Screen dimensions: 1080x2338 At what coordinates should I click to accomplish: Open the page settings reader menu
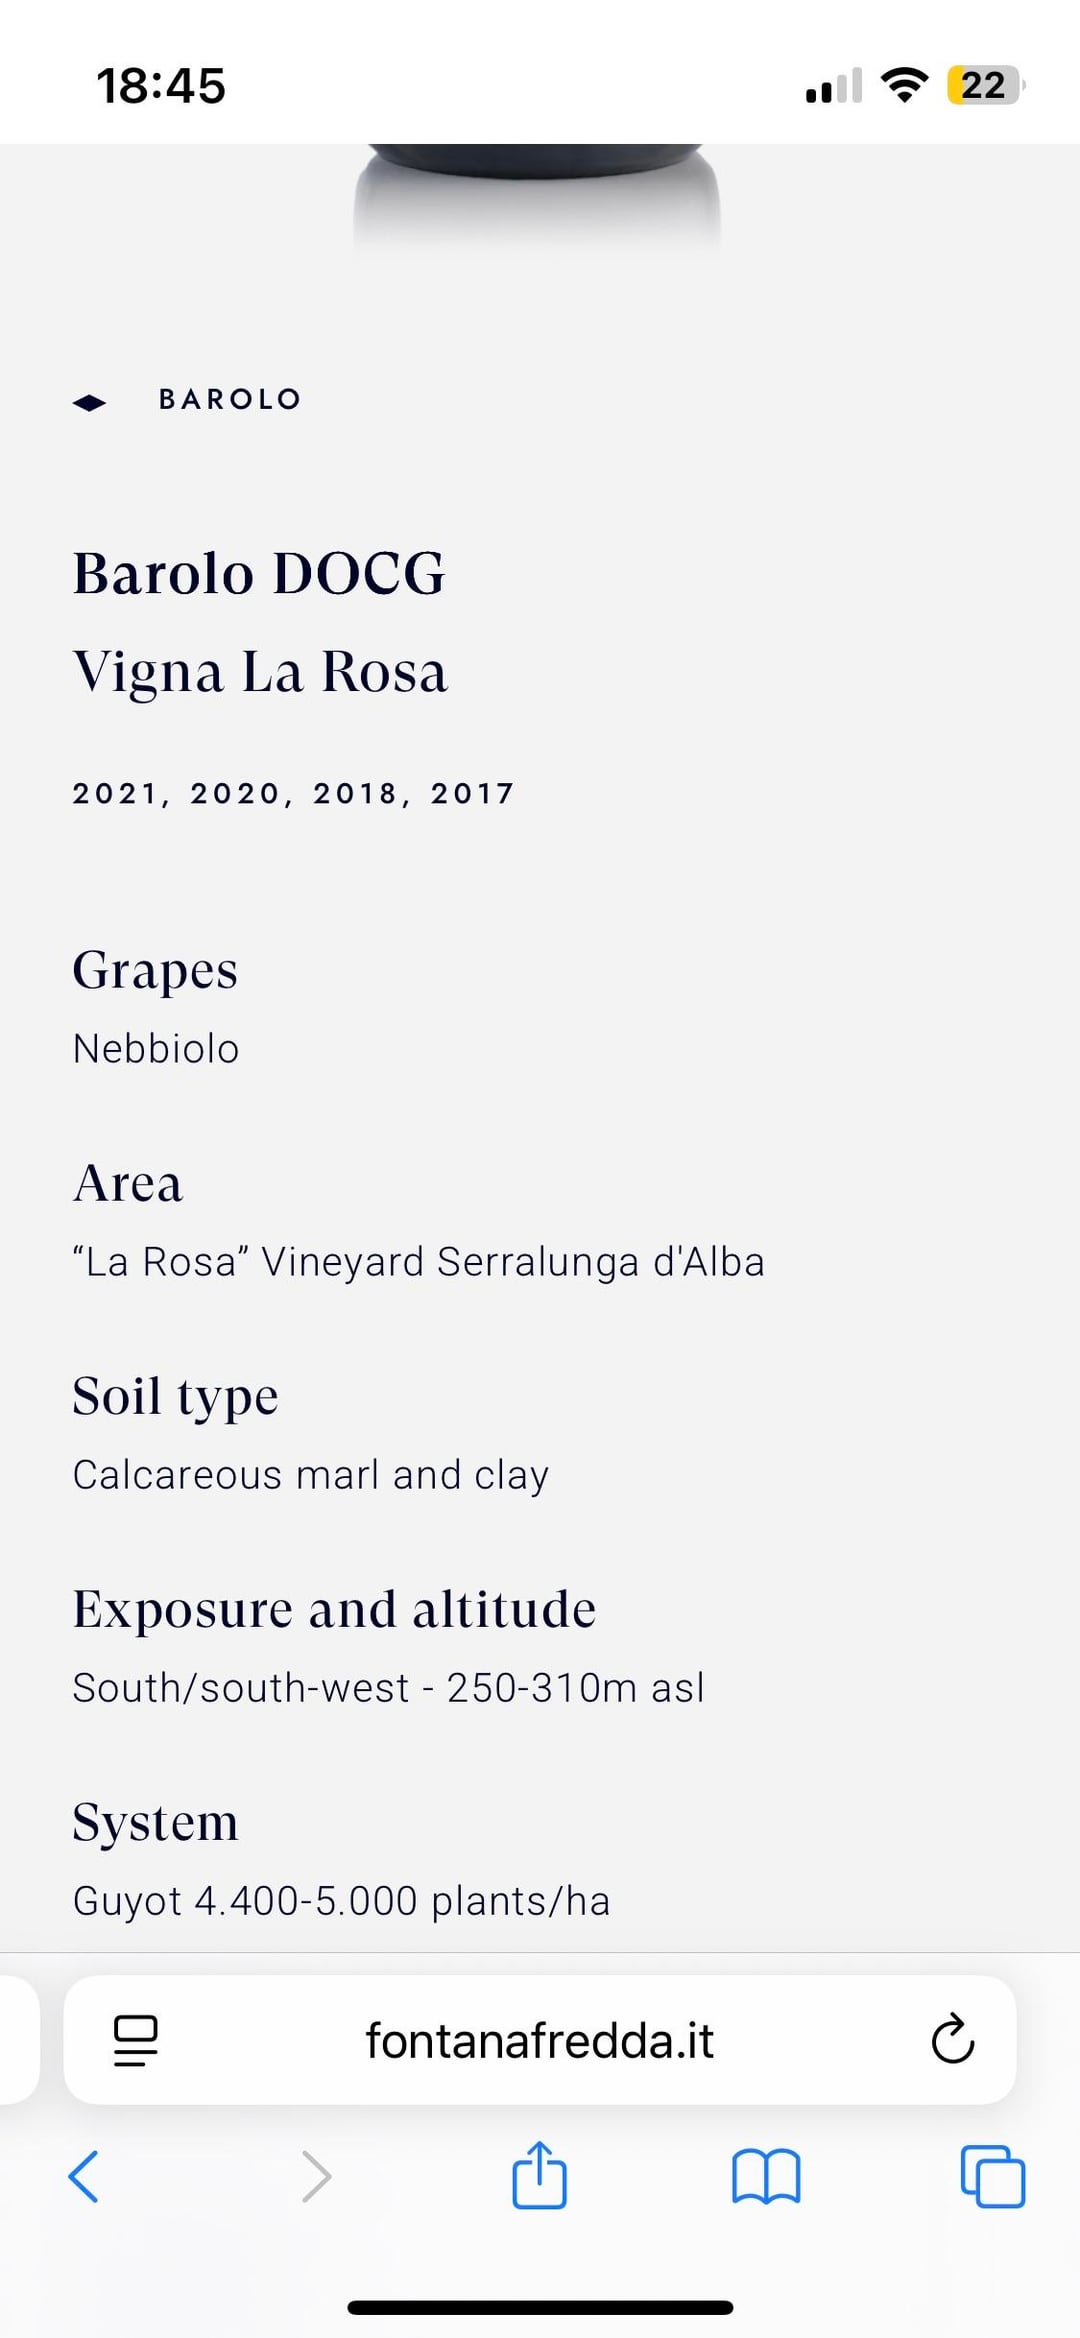click(x=136, y=2040)
